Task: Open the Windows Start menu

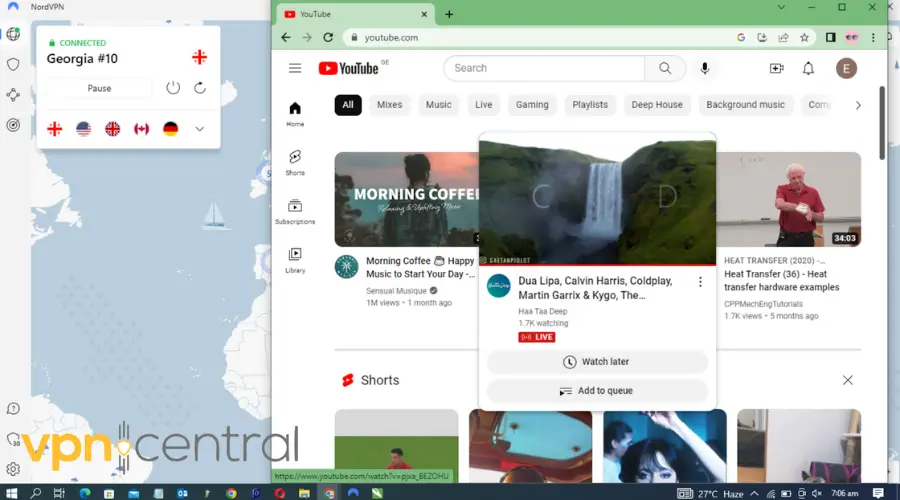Action: coord(11,493)
